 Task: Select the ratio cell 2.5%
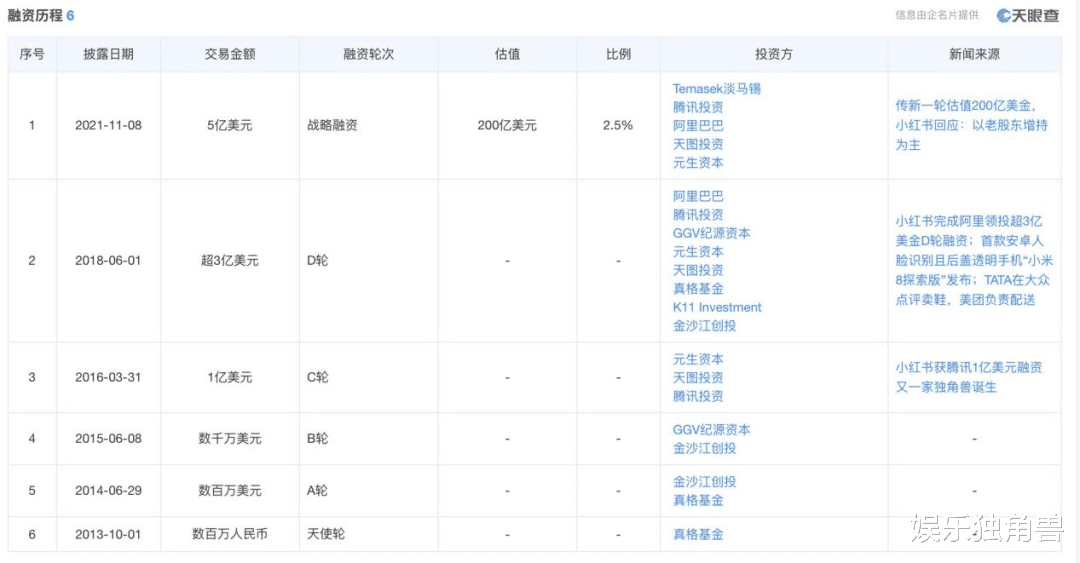[x=618, y=125]
